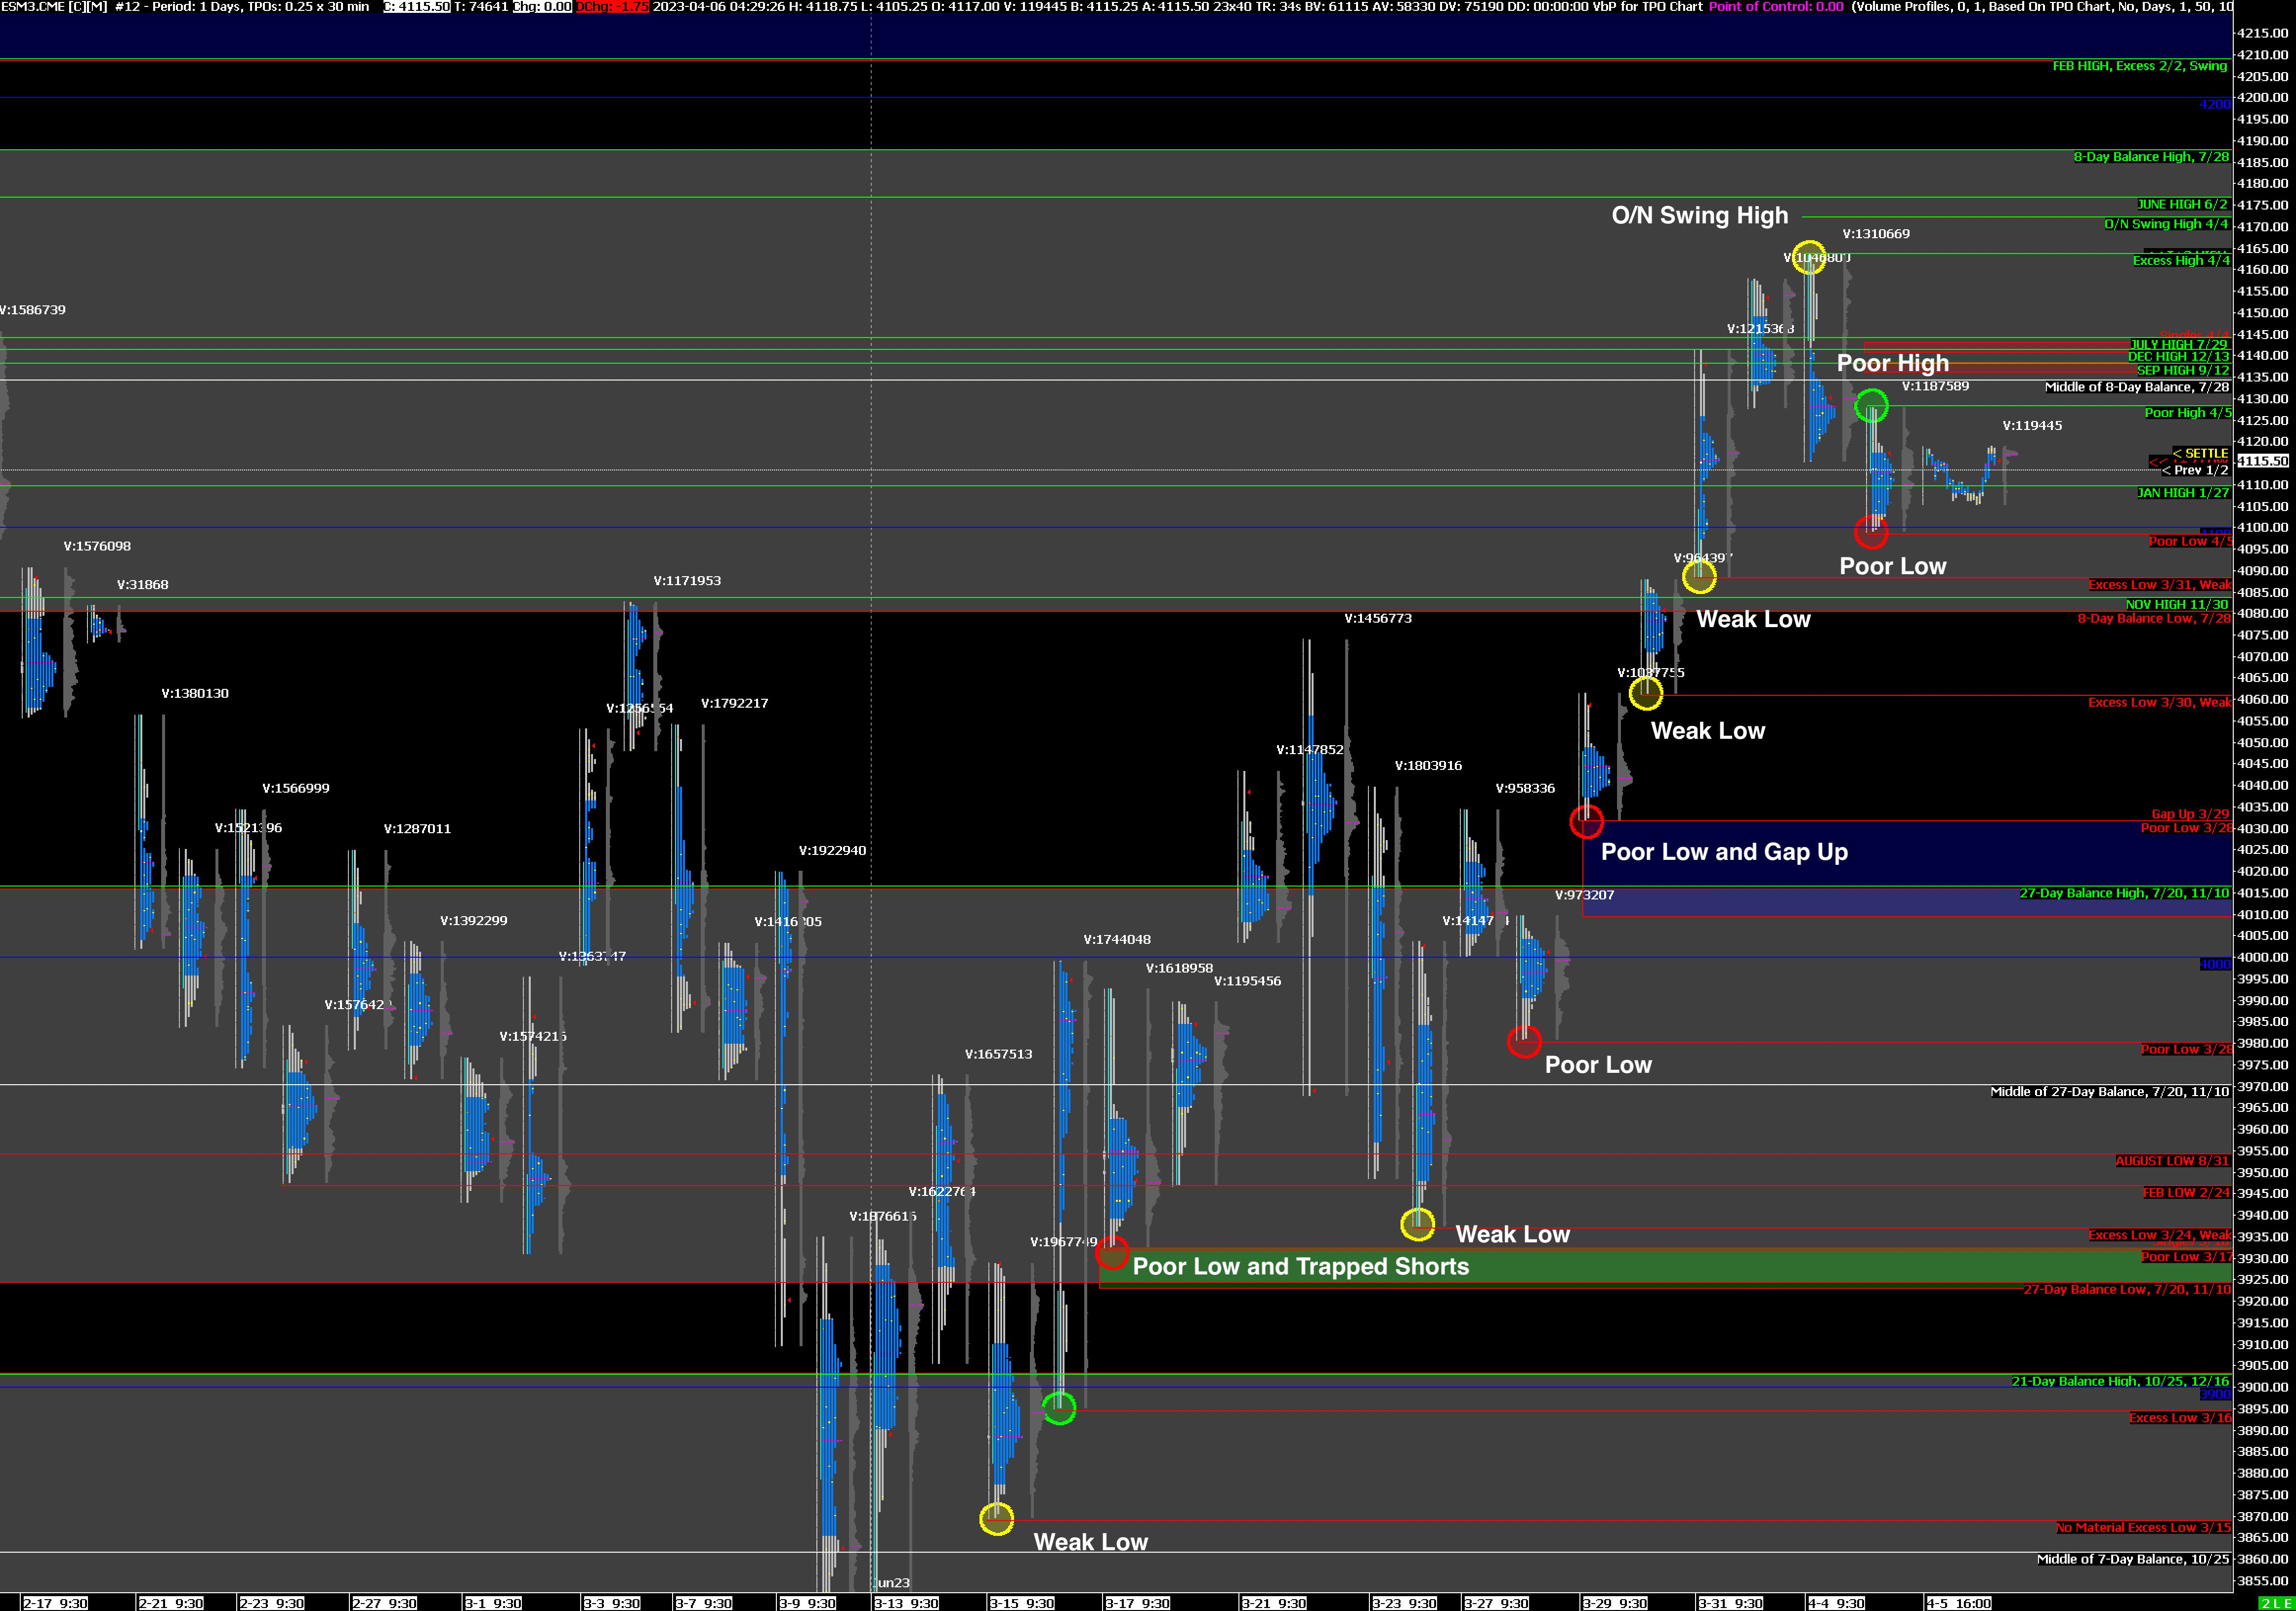Select the 4-5 16:00 time axis label
Screen dimensions: 2296x1611
click(x=1959, y=1603)
